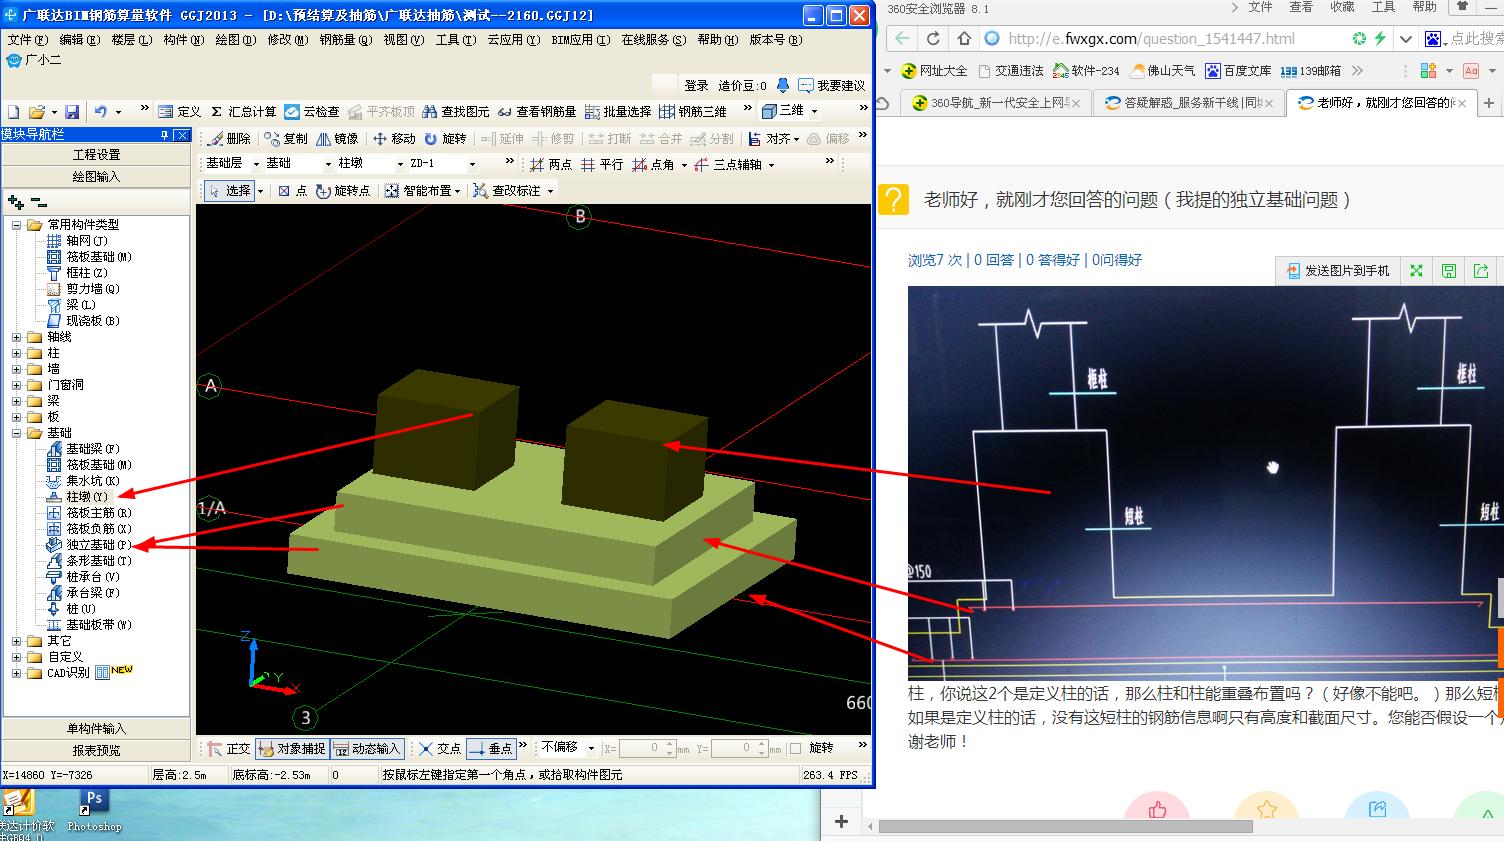Toggle 垂点 perpendicular snap
Viewport: 1504px width, 841px height.
coord(490,748)
